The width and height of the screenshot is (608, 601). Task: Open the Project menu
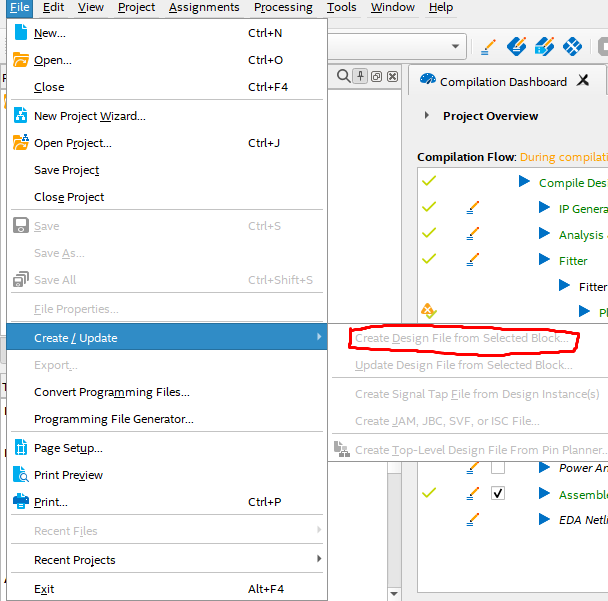136,7
